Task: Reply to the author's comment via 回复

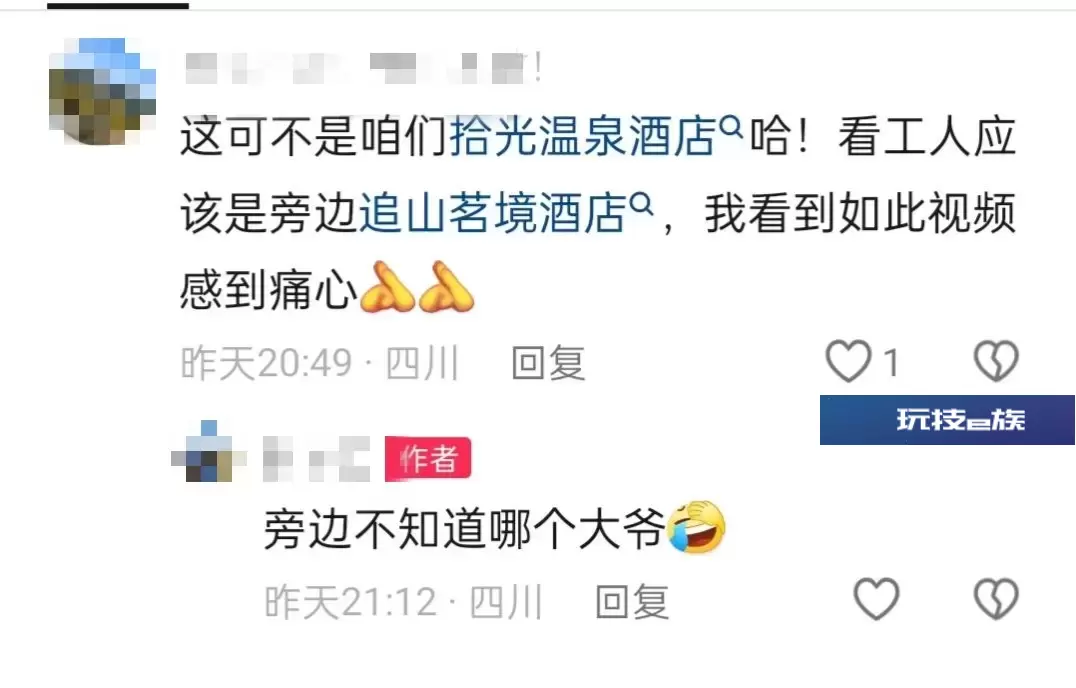Action: pyautogui.click(x=632, y=602)
